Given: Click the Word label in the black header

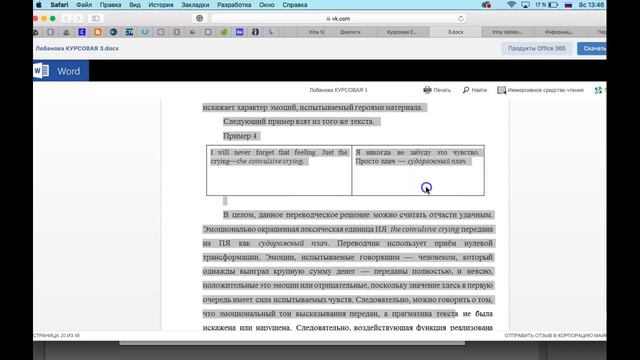Looking at the screenshot, I should coord(69,71).
